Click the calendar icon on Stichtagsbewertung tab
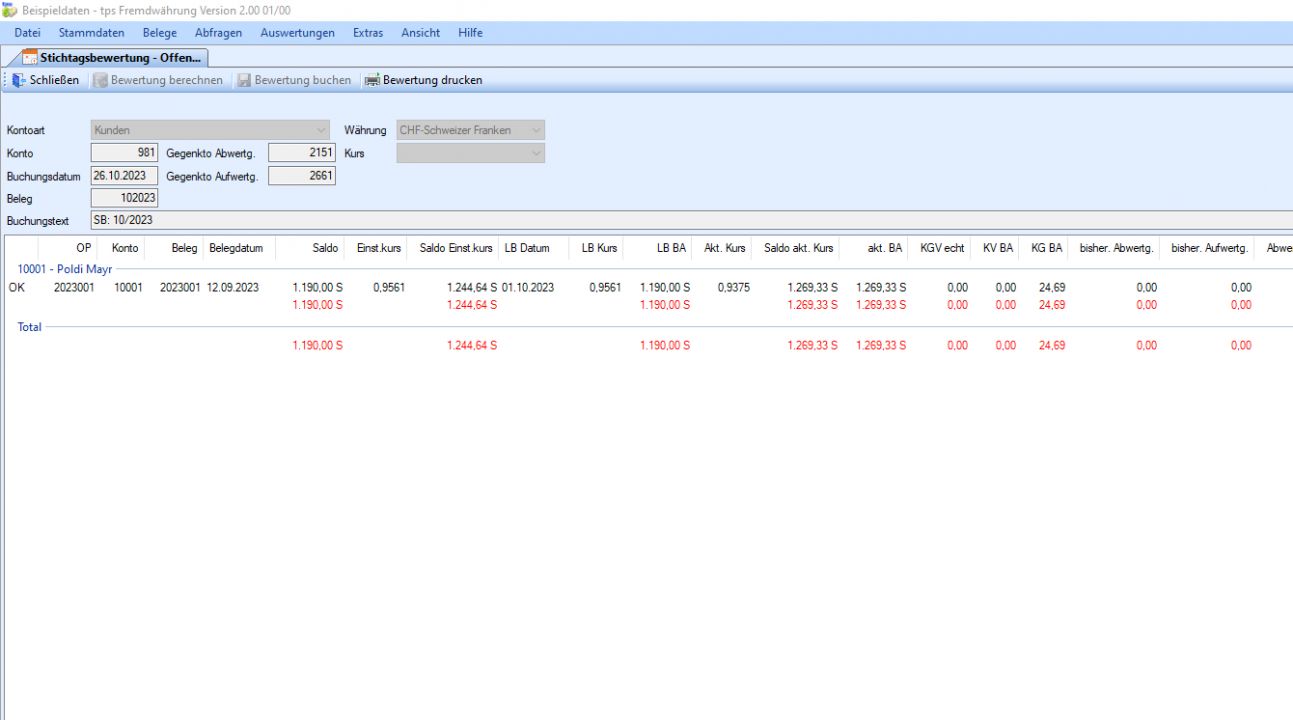The width and height of the screenshot is (1293, 720). [x=30, y=58]
